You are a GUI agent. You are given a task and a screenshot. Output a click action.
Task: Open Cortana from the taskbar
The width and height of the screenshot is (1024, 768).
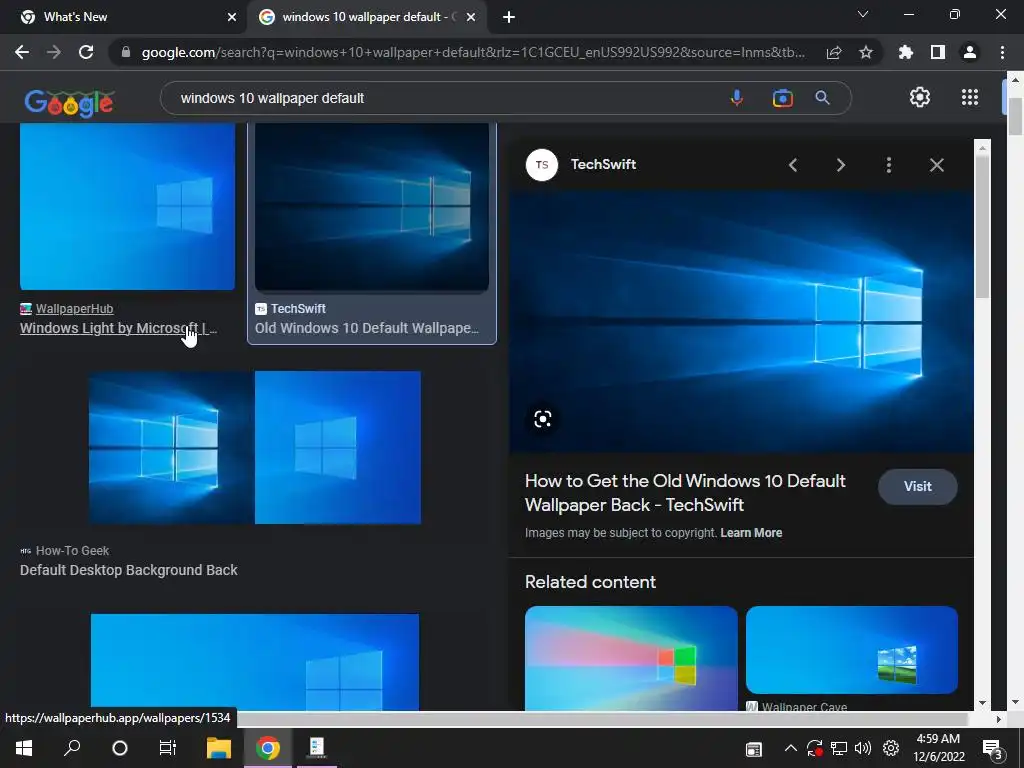click(x=120, y=748)
